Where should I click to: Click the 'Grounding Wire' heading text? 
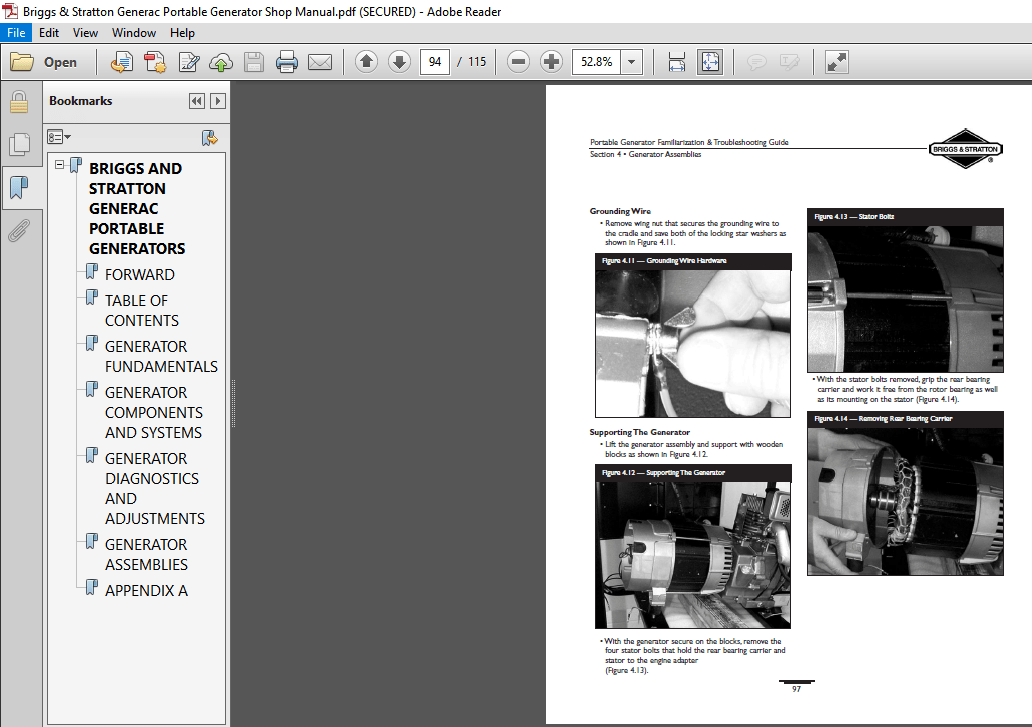[x=620, y=211]
